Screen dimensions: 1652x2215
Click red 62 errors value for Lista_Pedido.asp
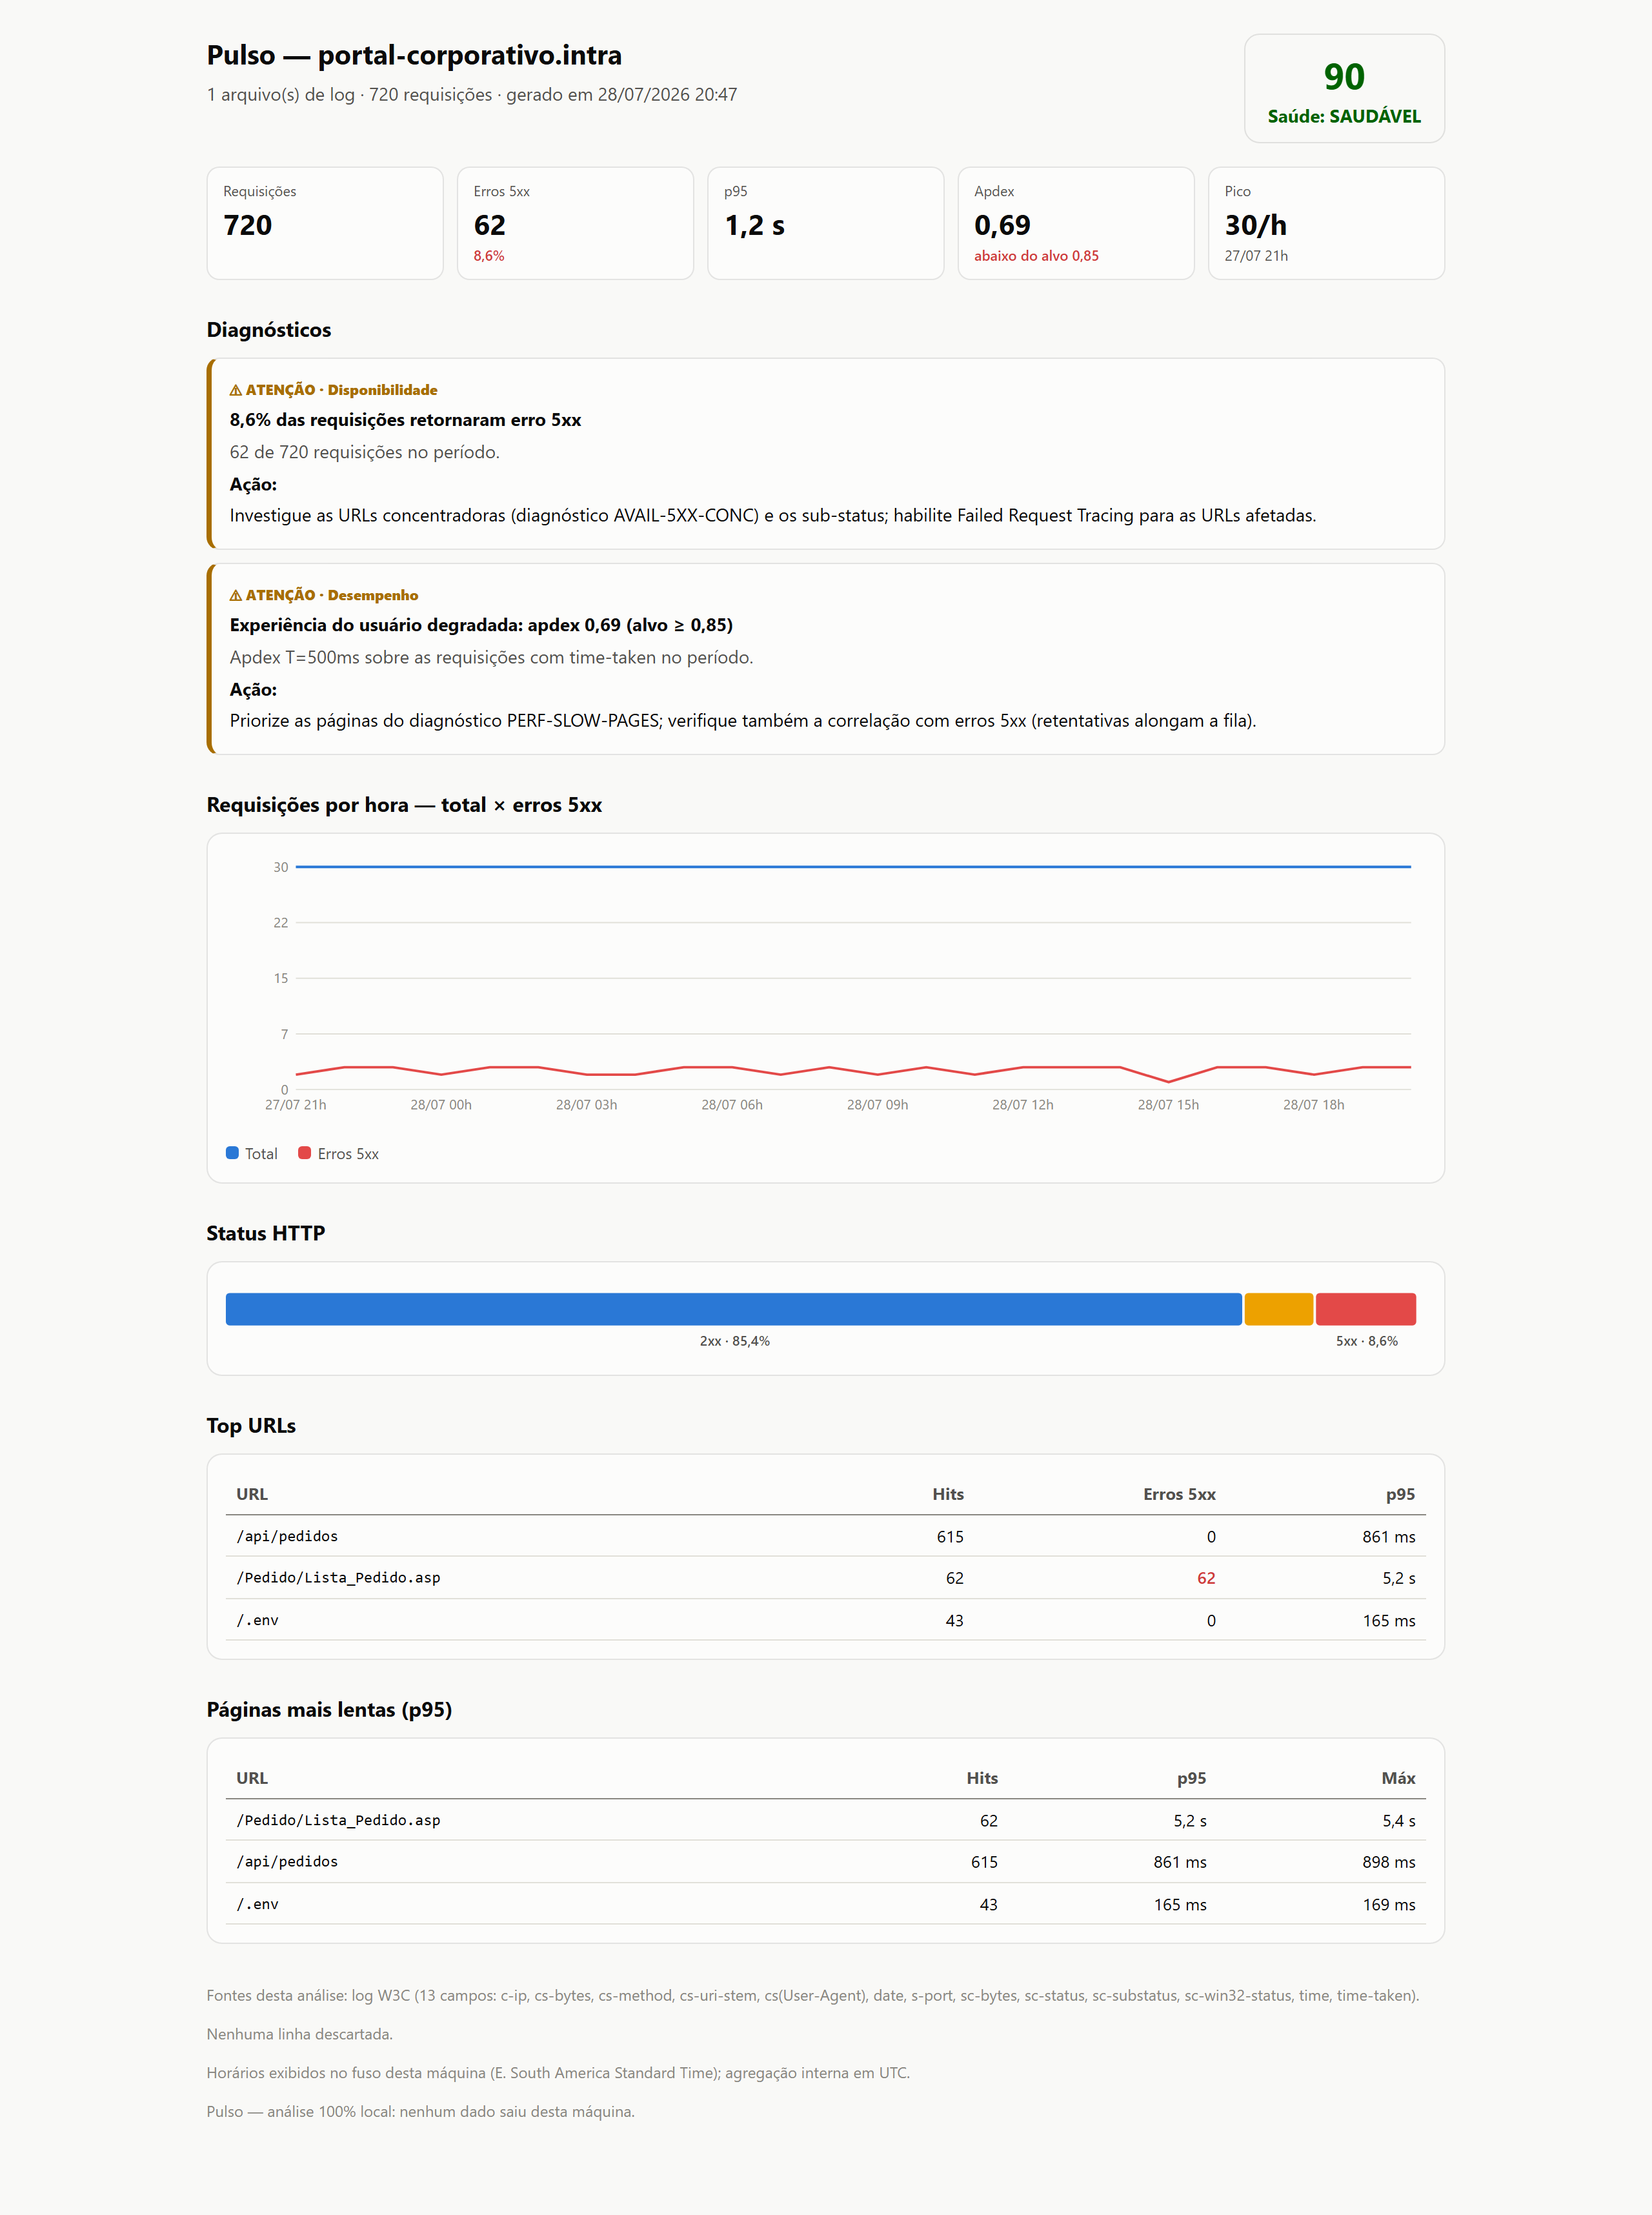pyautogui.click(x=1206, y=1578)
